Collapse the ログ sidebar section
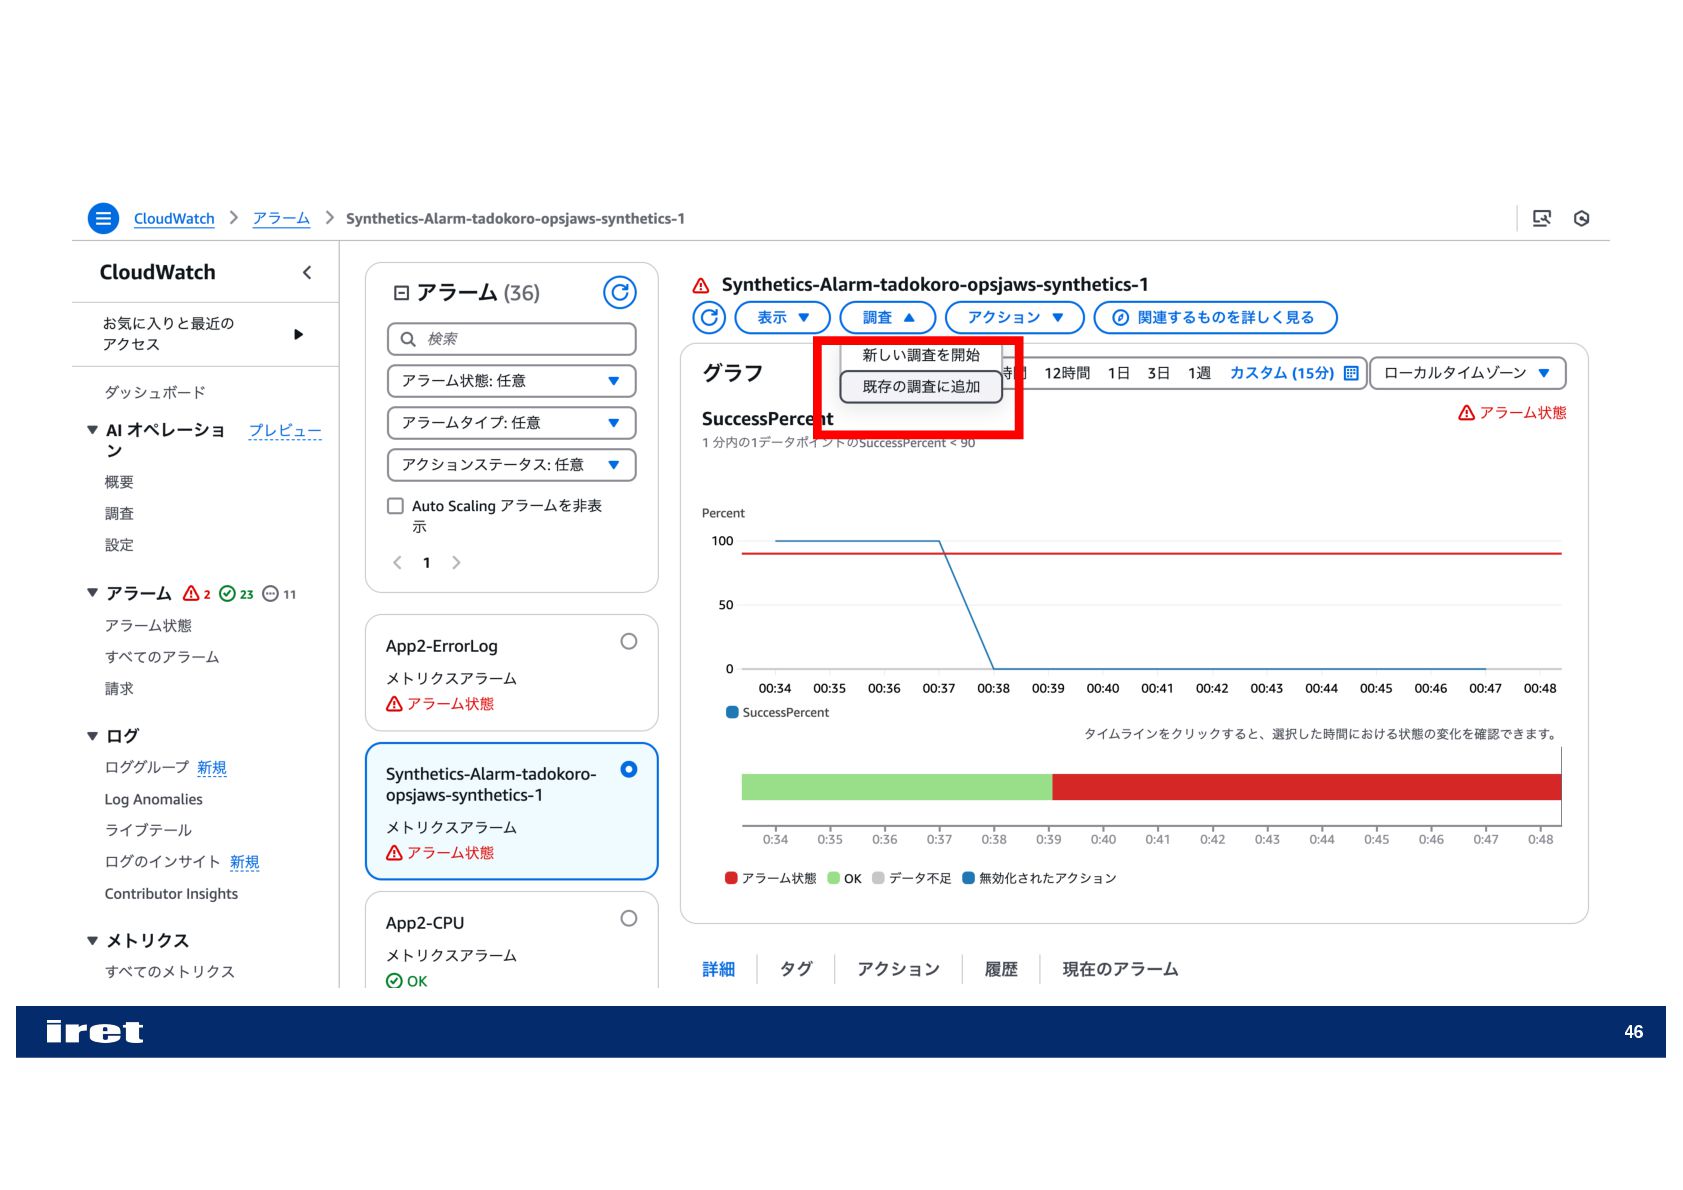The width and height of the screenshot is (1683, 1190). [92, 736]
